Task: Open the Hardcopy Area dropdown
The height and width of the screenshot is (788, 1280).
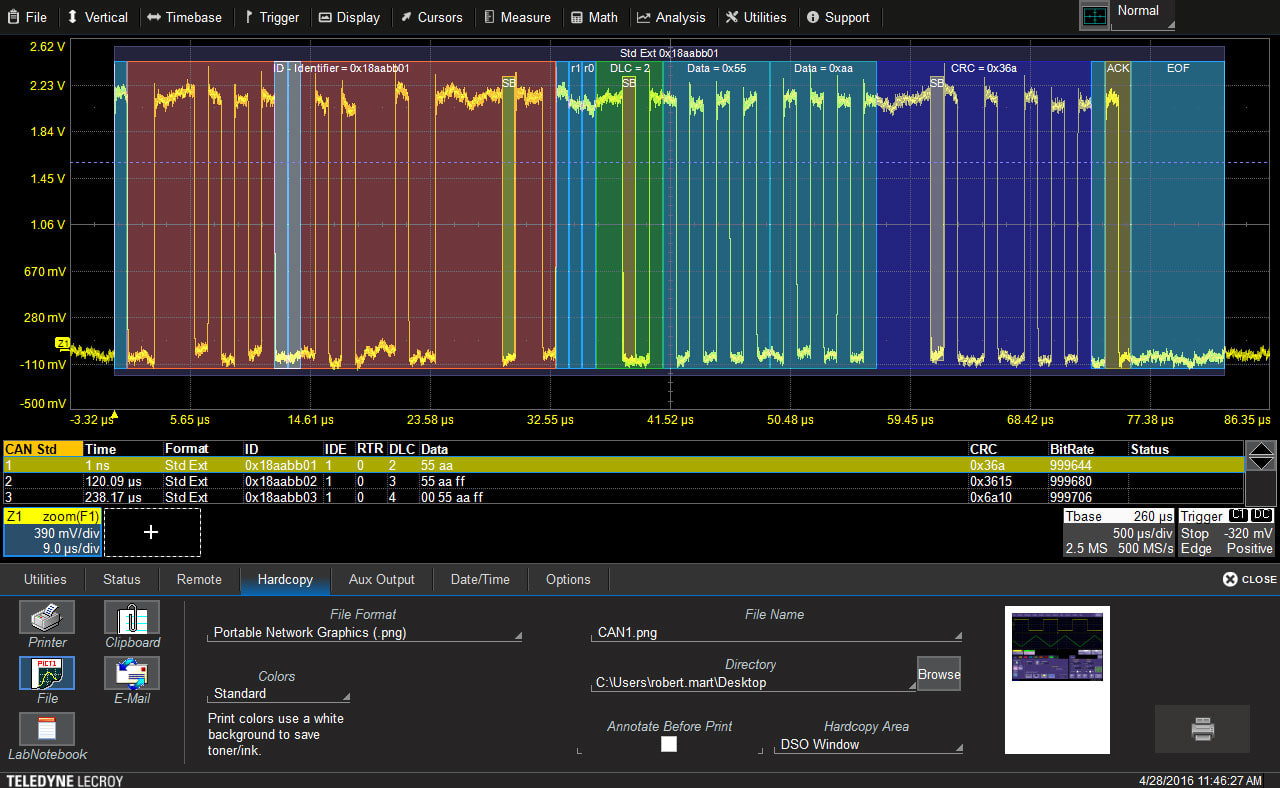Action: (868, 744)
